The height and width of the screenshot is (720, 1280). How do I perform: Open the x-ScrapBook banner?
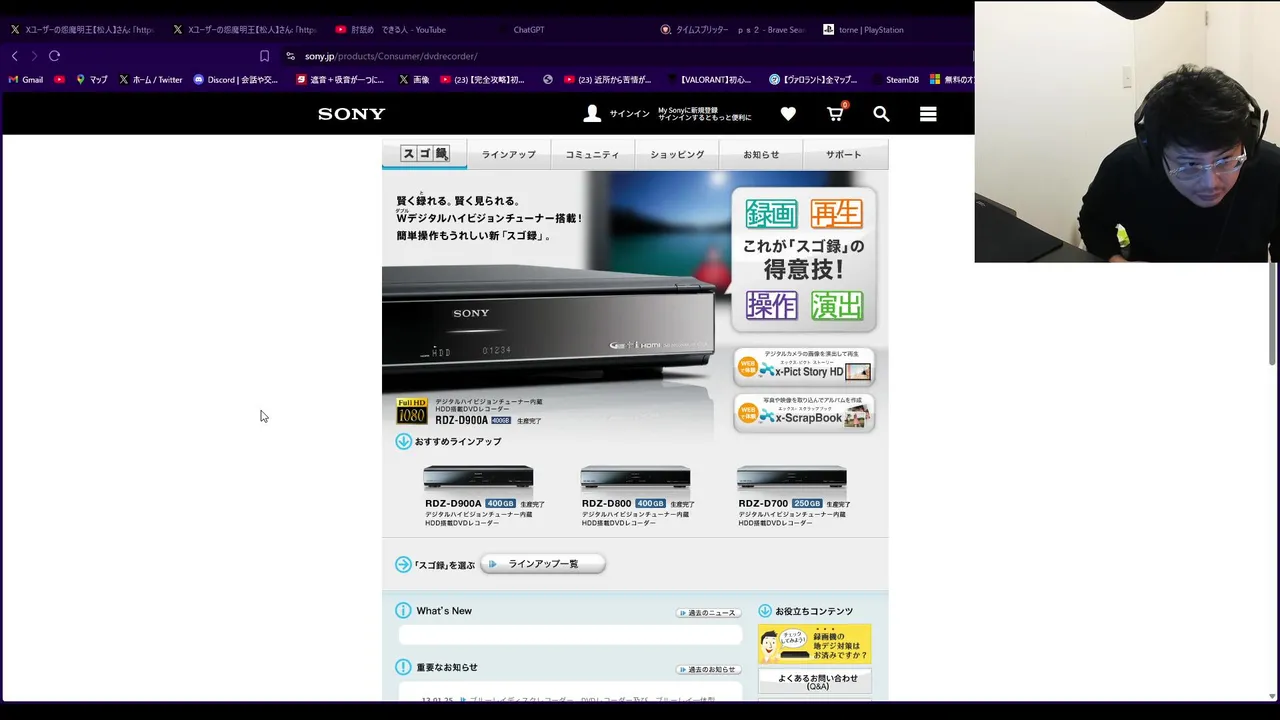coord(804,413)
